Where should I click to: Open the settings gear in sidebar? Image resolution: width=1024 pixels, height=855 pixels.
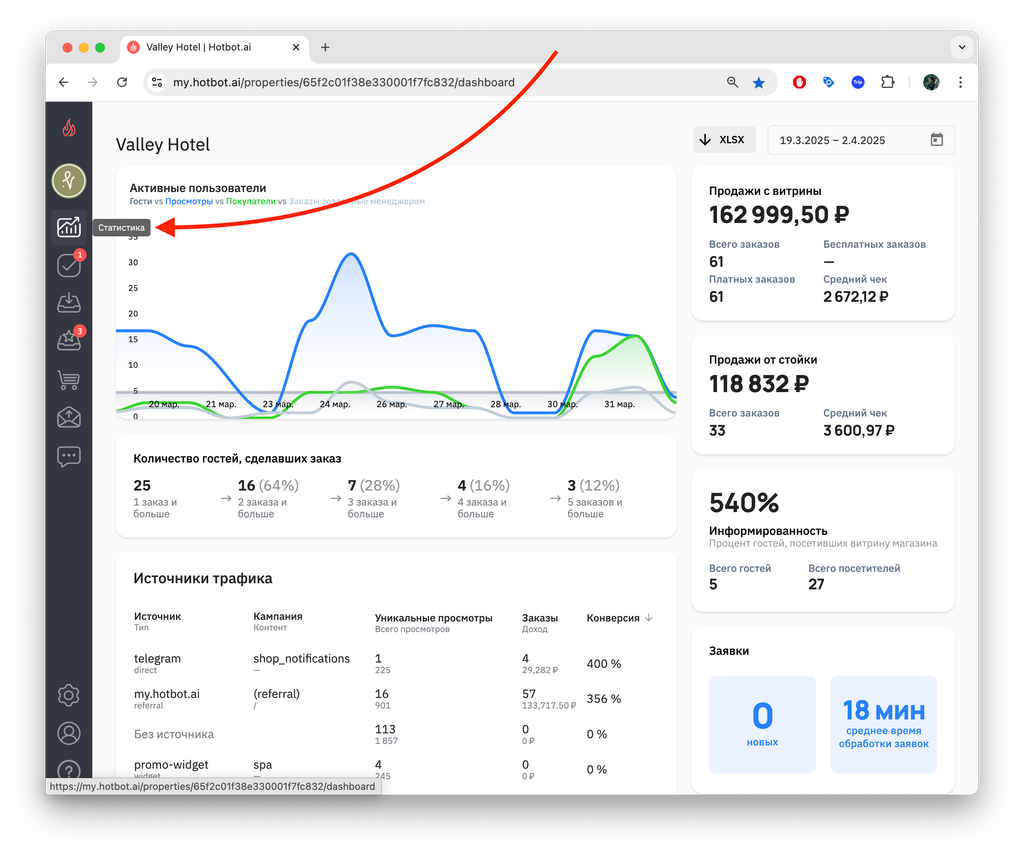[69, 695]
